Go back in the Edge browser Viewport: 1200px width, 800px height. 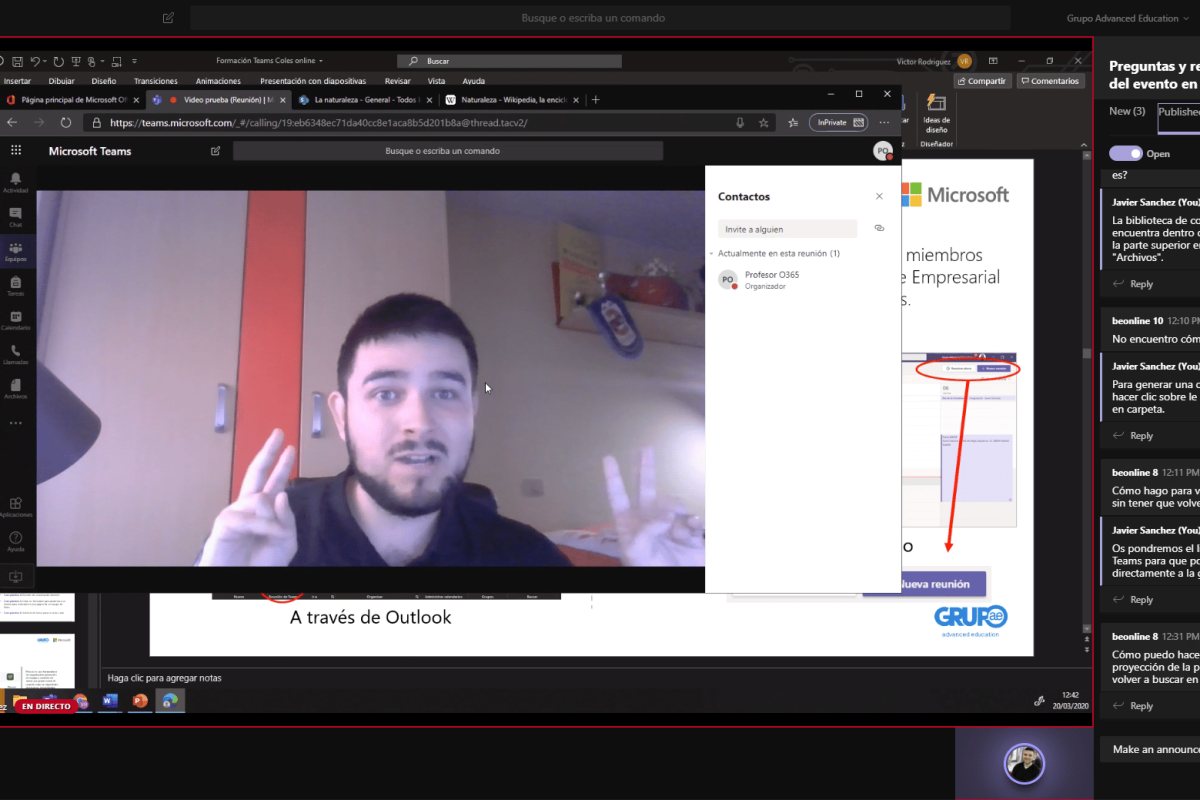[x=12, y=122]
